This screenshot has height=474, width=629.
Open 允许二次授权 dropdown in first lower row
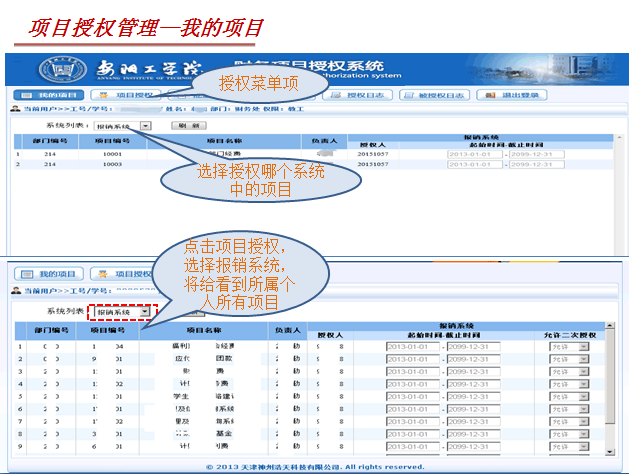tap(584, 347)
